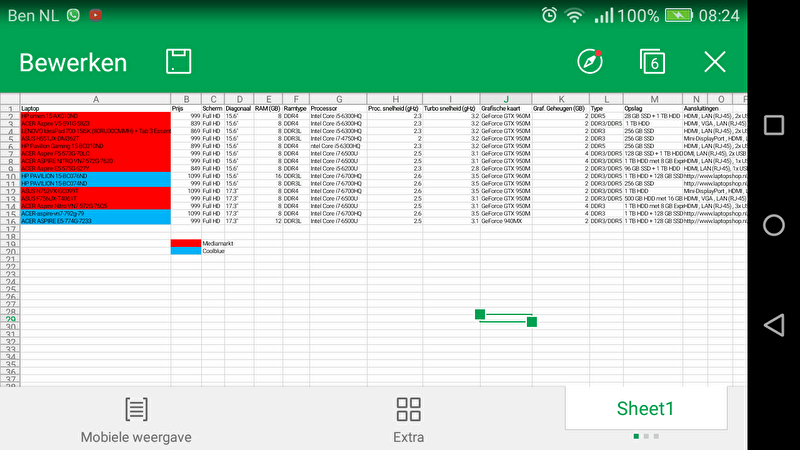This screenshot has height=450, width=800.
Task: Select column K header
Action: [561, 99]
